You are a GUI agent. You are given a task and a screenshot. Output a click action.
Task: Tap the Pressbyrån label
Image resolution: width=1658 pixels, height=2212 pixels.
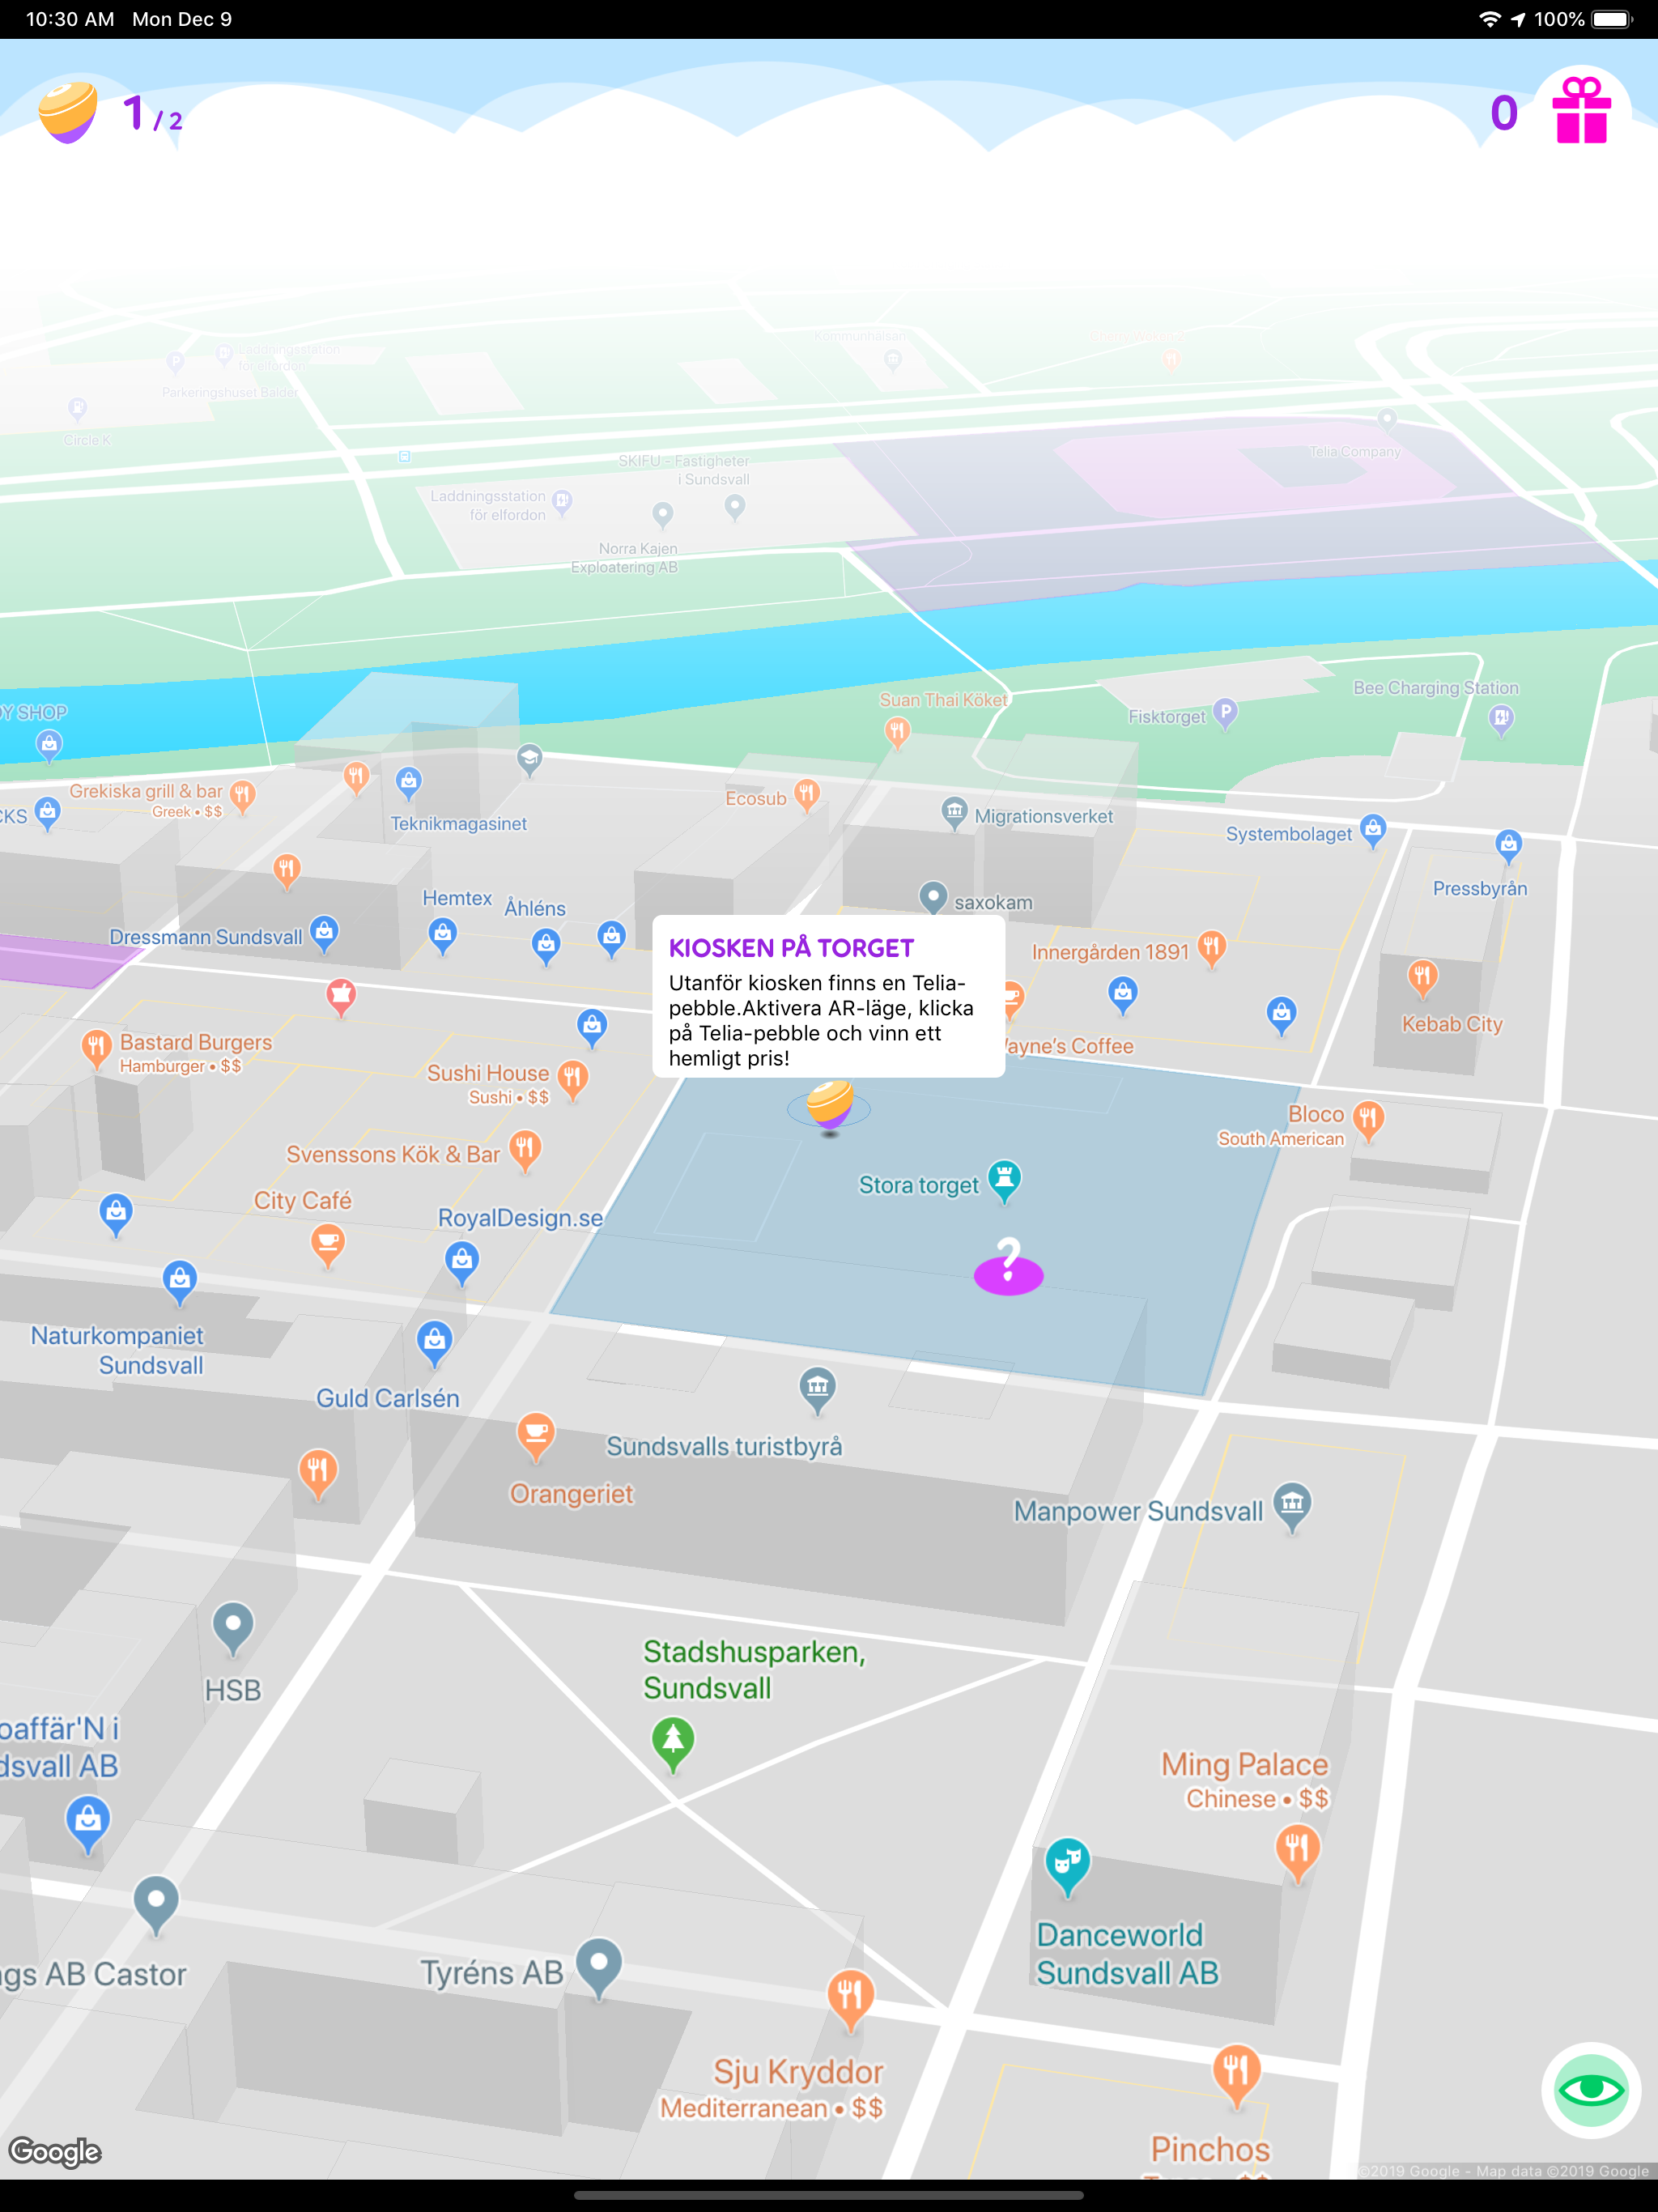point(1480,889)
